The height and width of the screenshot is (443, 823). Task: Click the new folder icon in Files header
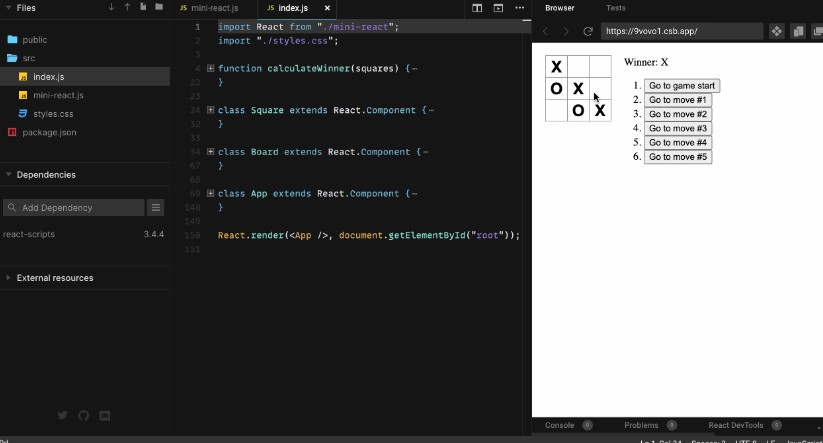pyautogui.click(x=159, y=7)
